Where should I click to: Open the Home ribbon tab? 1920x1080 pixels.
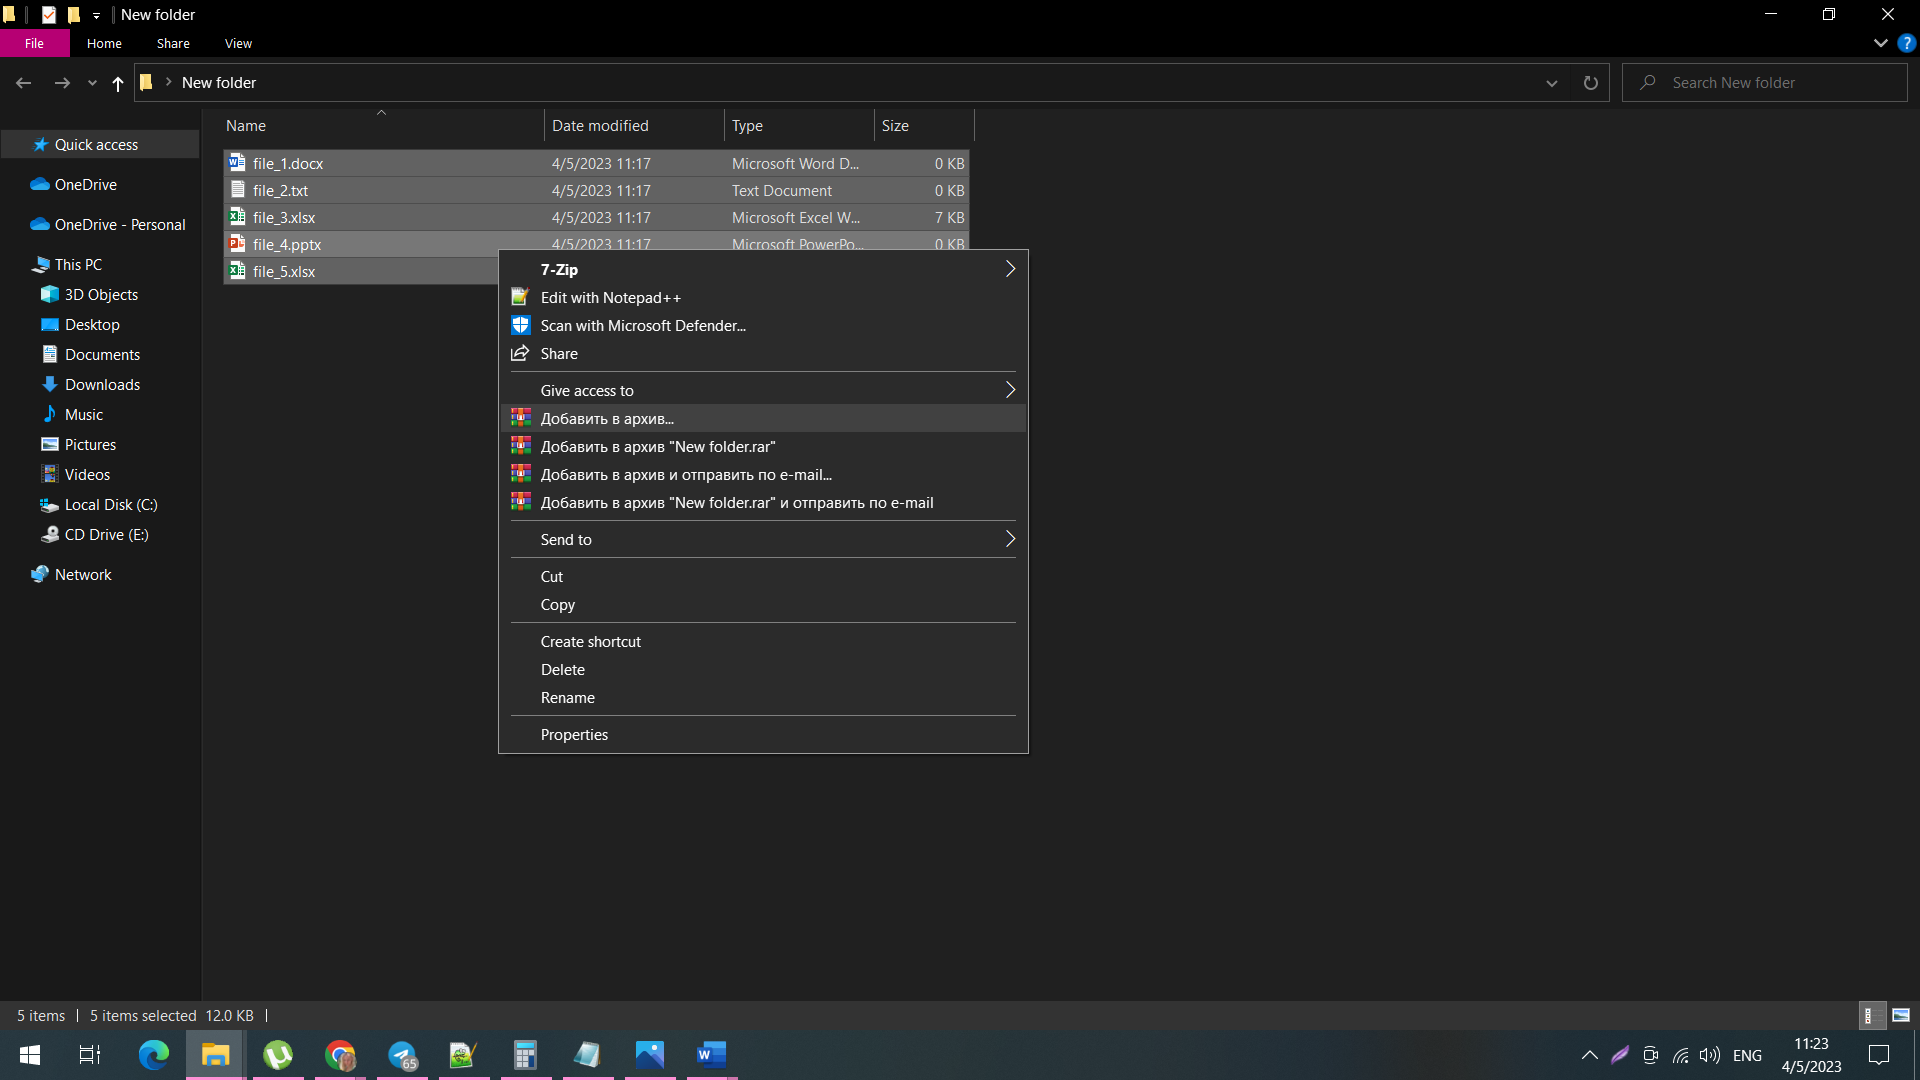pyautogui.click(x=104, y=43)
